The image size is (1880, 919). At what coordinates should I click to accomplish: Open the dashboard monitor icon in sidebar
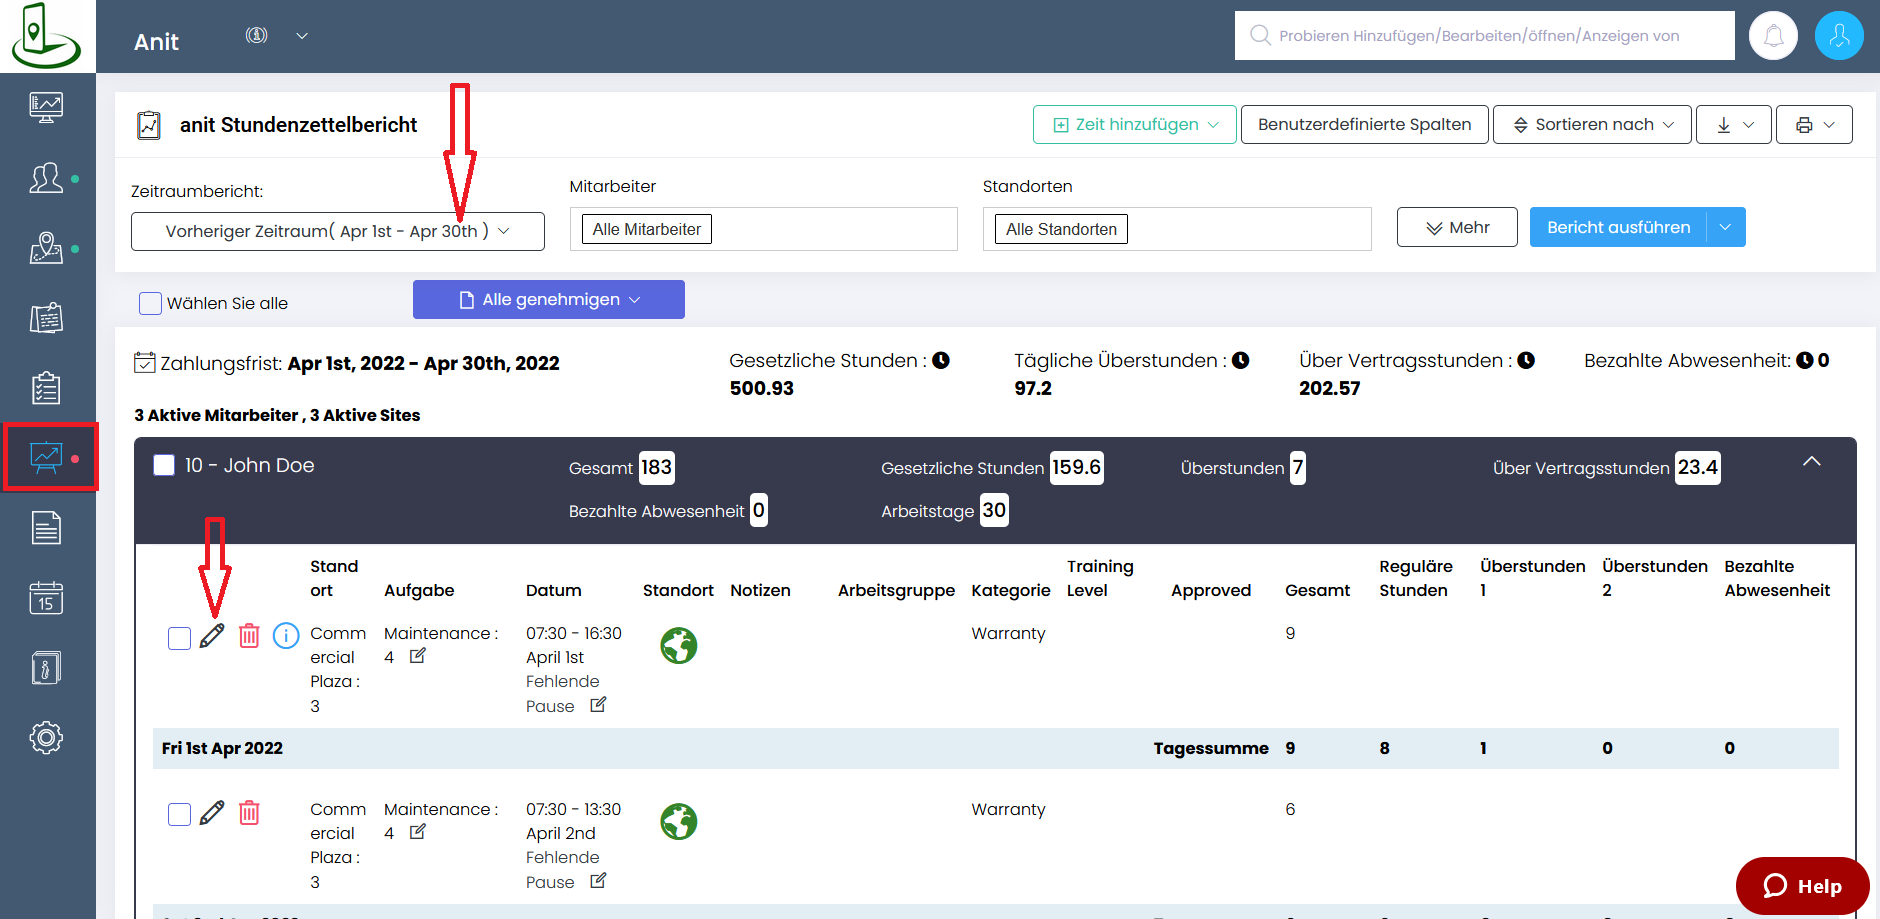[46, 107]
